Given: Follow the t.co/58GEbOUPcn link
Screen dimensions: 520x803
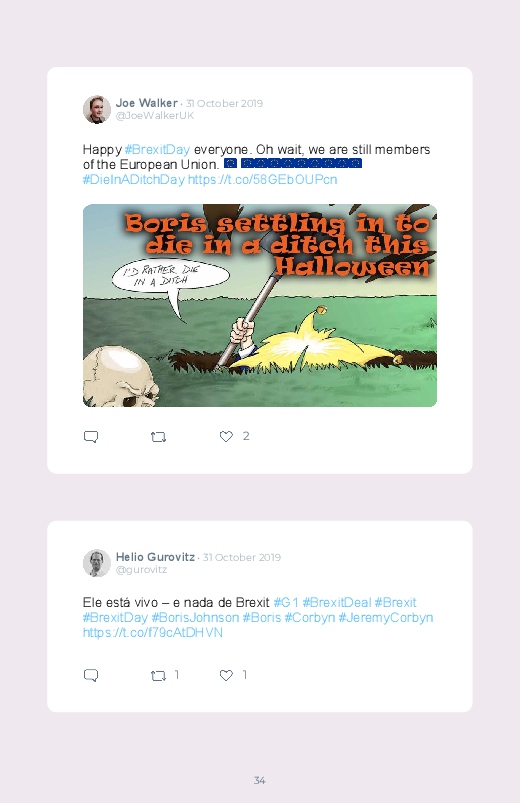Looking at the screenshot, I should tap(263, 180).
